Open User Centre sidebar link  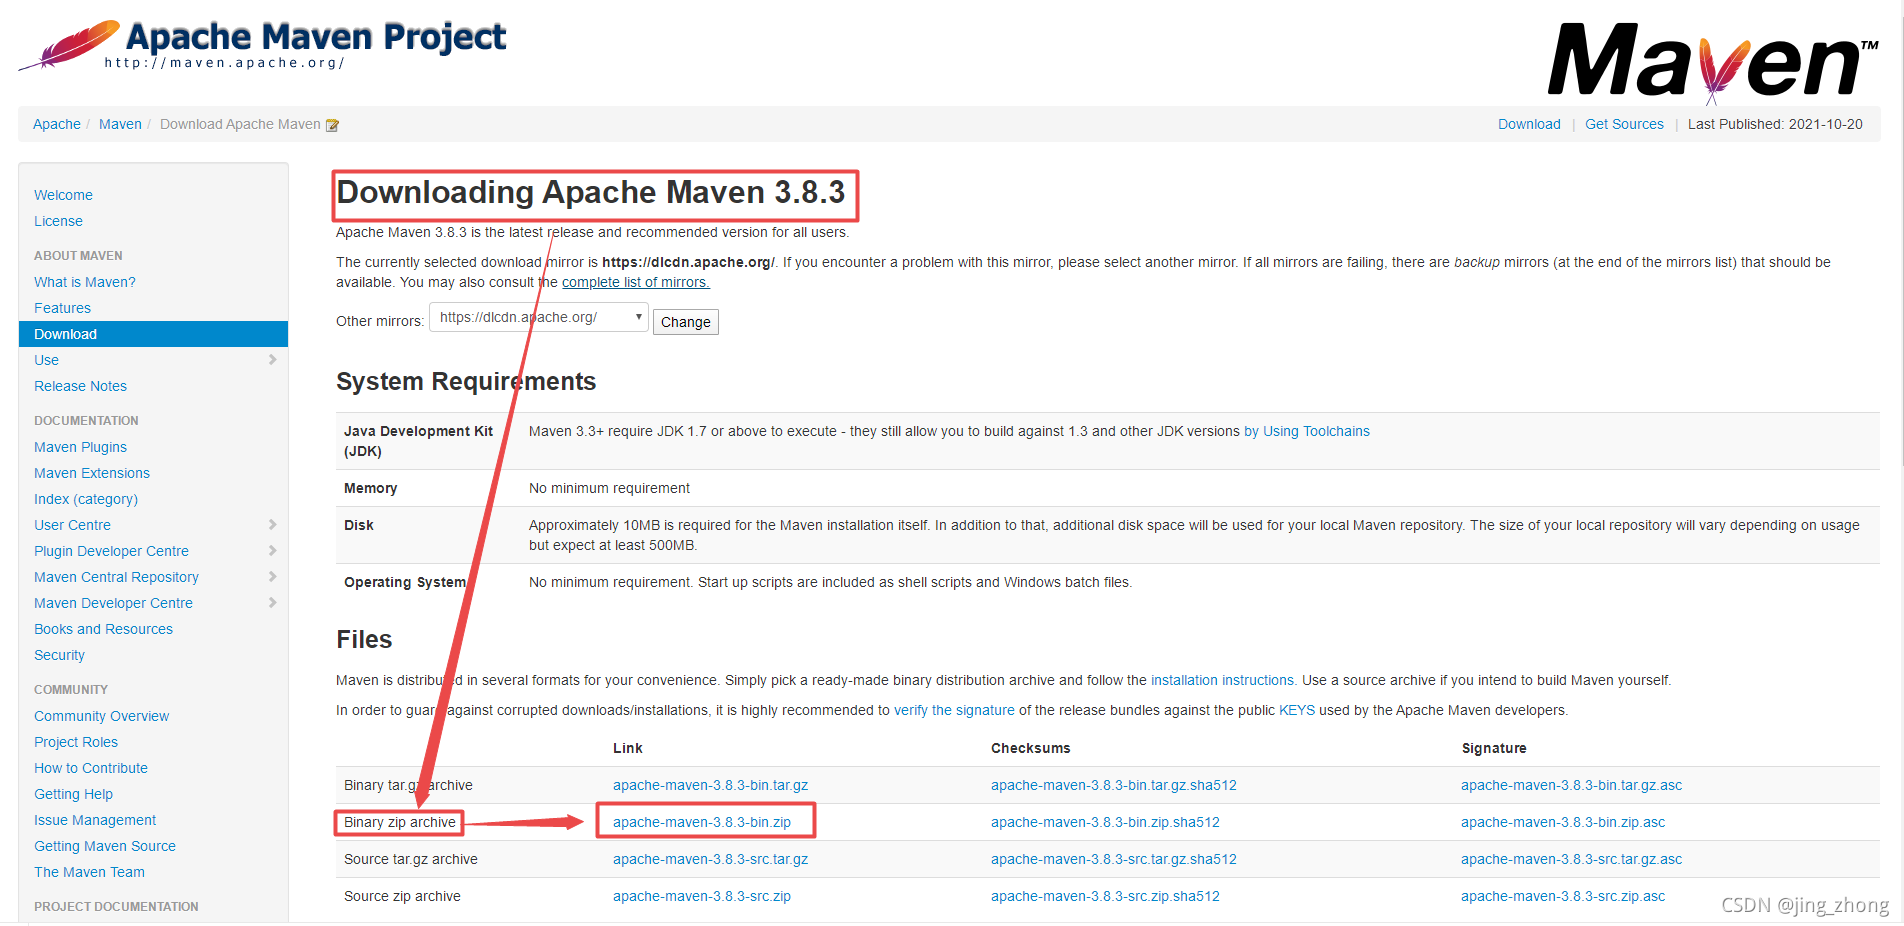click(x=72, y=525)
